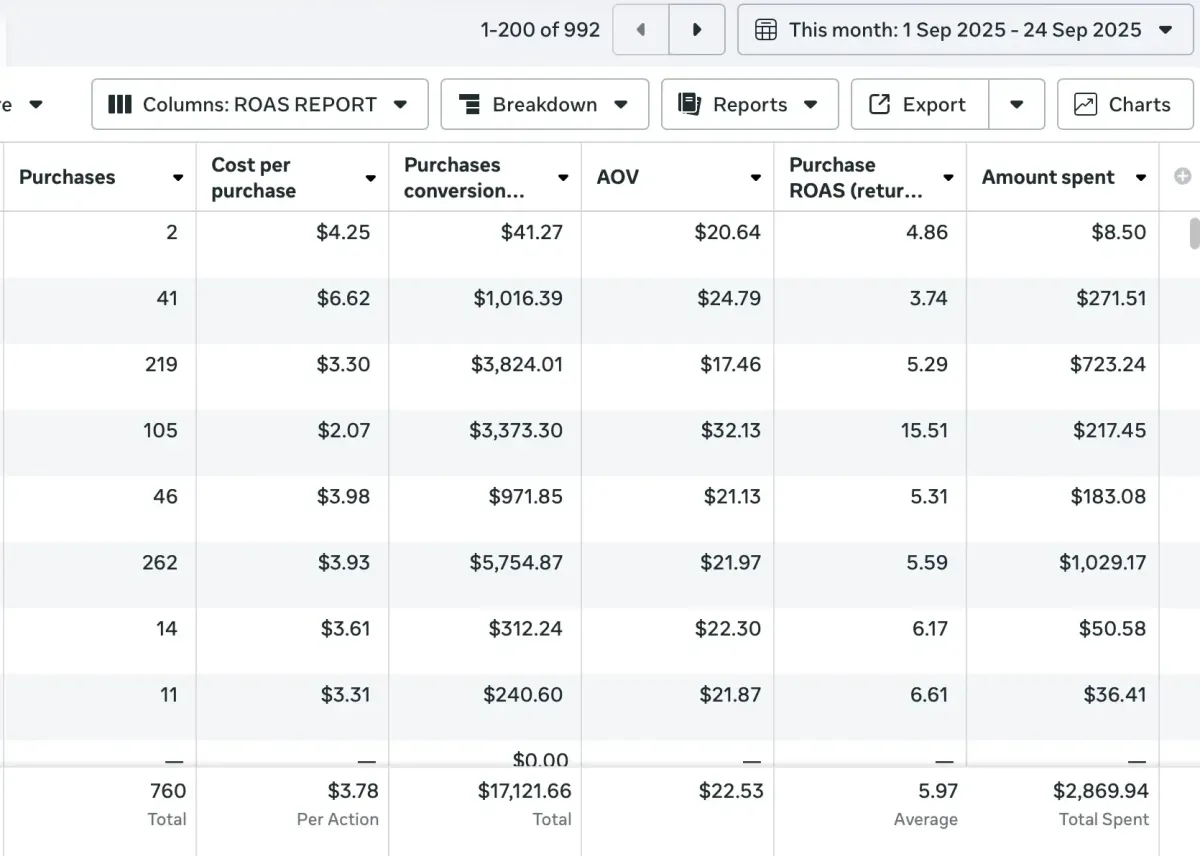Add a new column with plus icon
The width and height of the screenshot is (1200, 856).
(x=1182, y=177)
